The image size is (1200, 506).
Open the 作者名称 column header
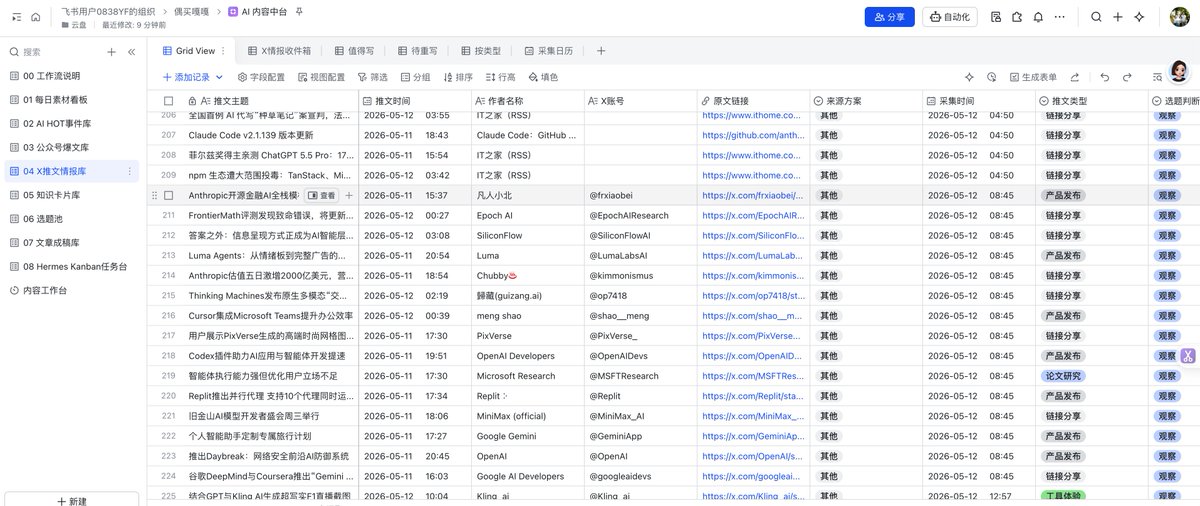click(x=527, y=101)
